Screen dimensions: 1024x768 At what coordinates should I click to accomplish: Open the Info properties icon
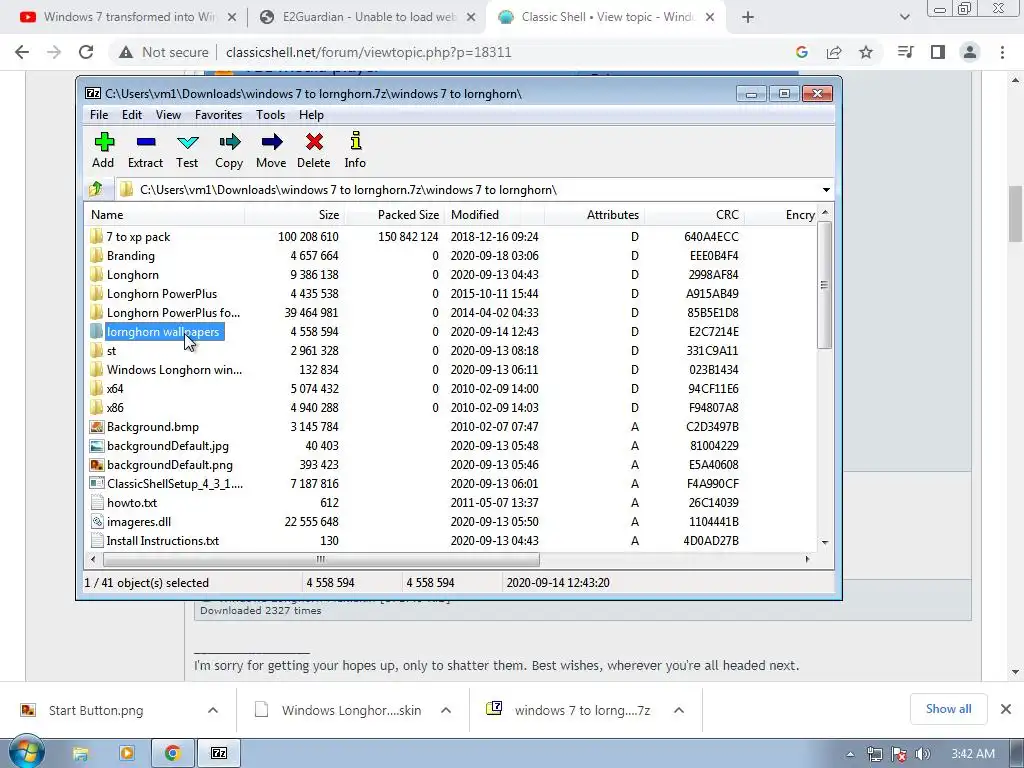coord(355,140)
